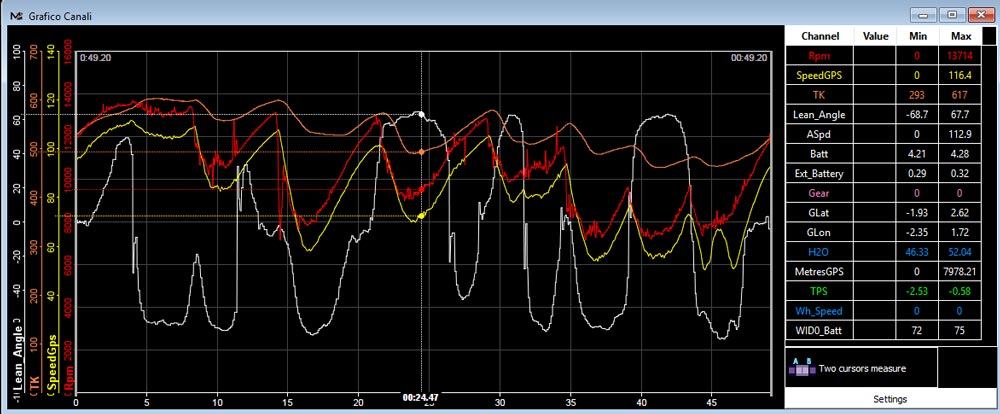Image resolution: width=1000 pixels, height=414 pixels.
Task: Click the Min column header
Action: click(x=918, y=36)
